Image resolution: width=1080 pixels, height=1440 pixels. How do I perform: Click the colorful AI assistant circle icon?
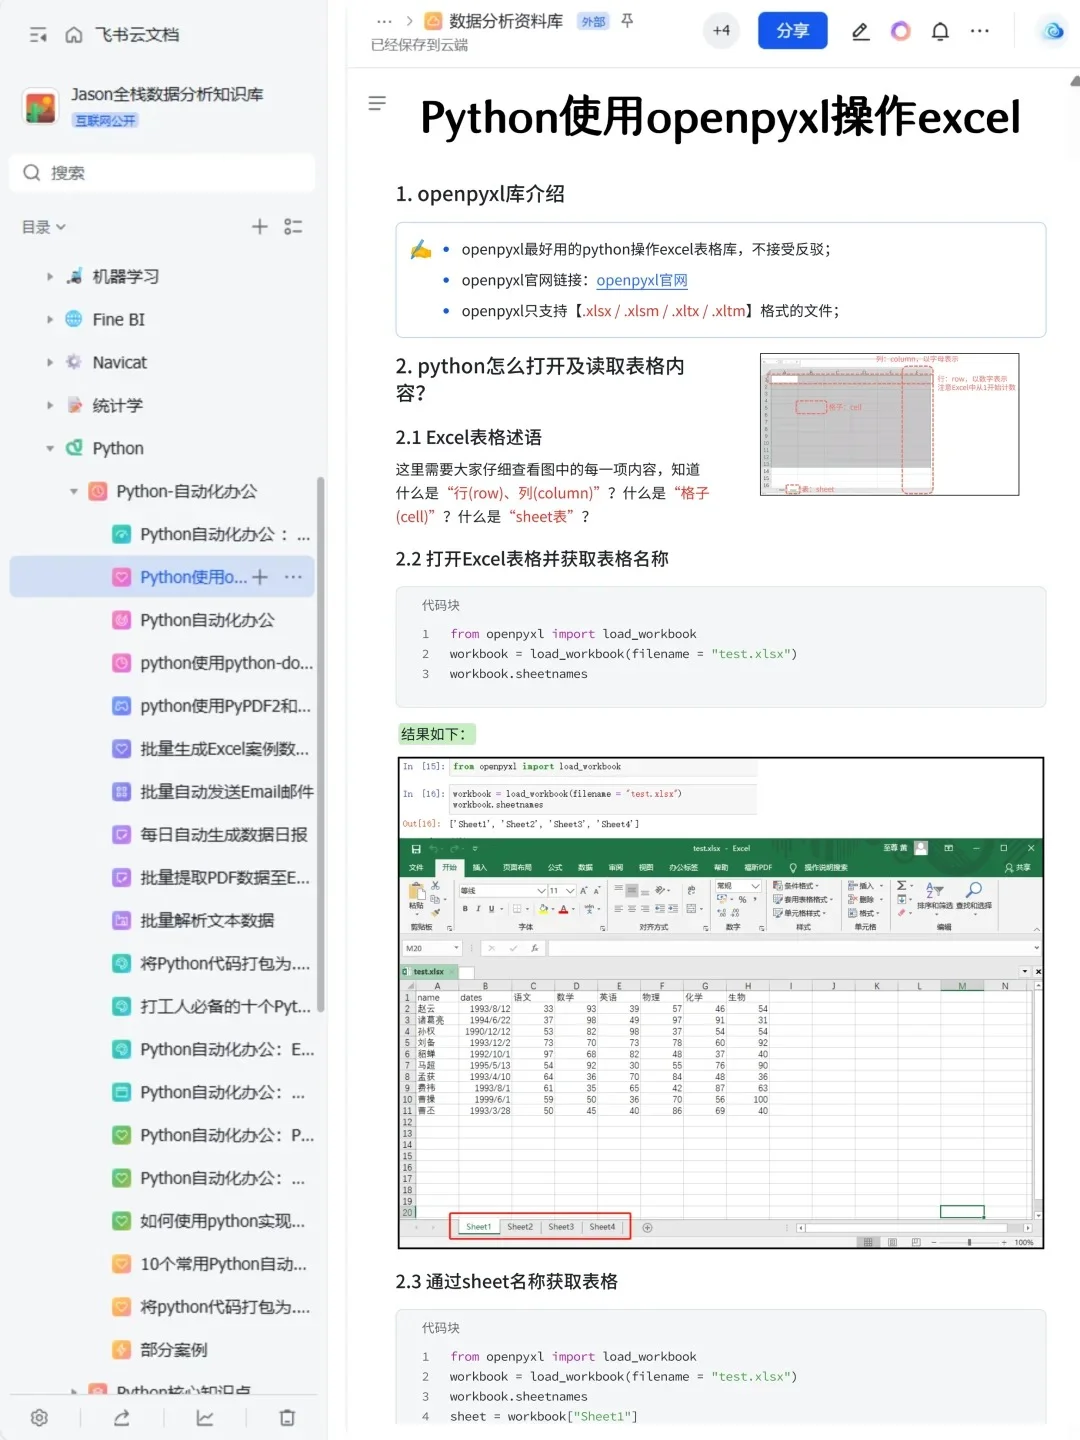click(x=900, y=31)
